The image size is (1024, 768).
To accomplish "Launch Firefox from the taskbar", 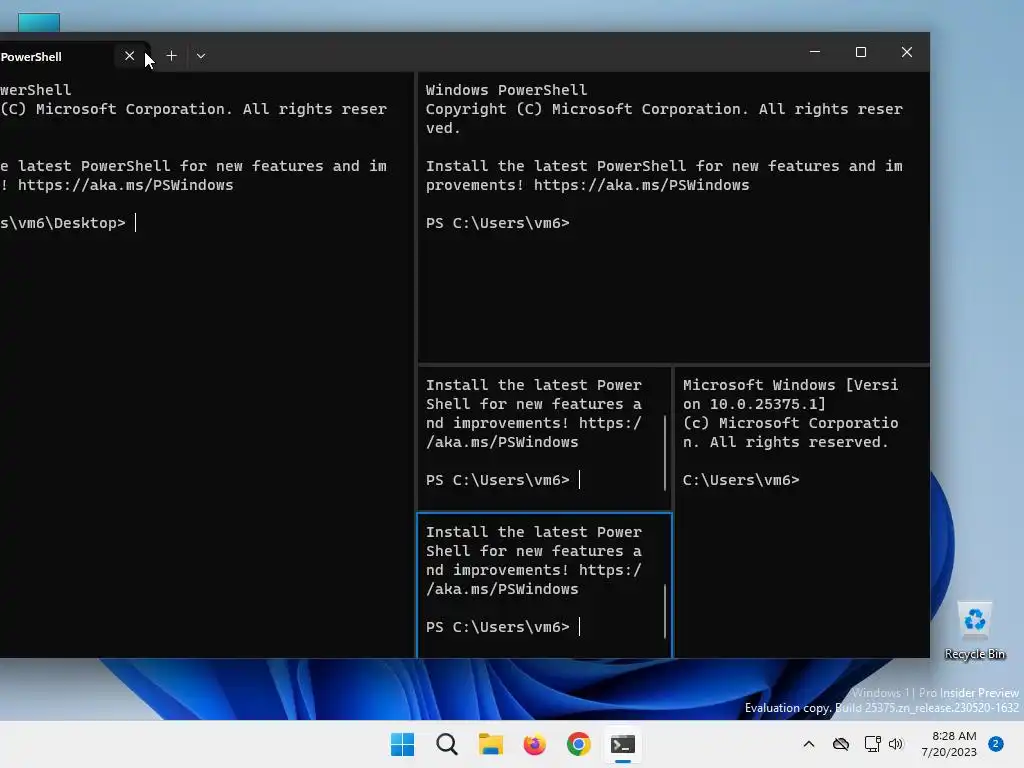I will 534,744.
